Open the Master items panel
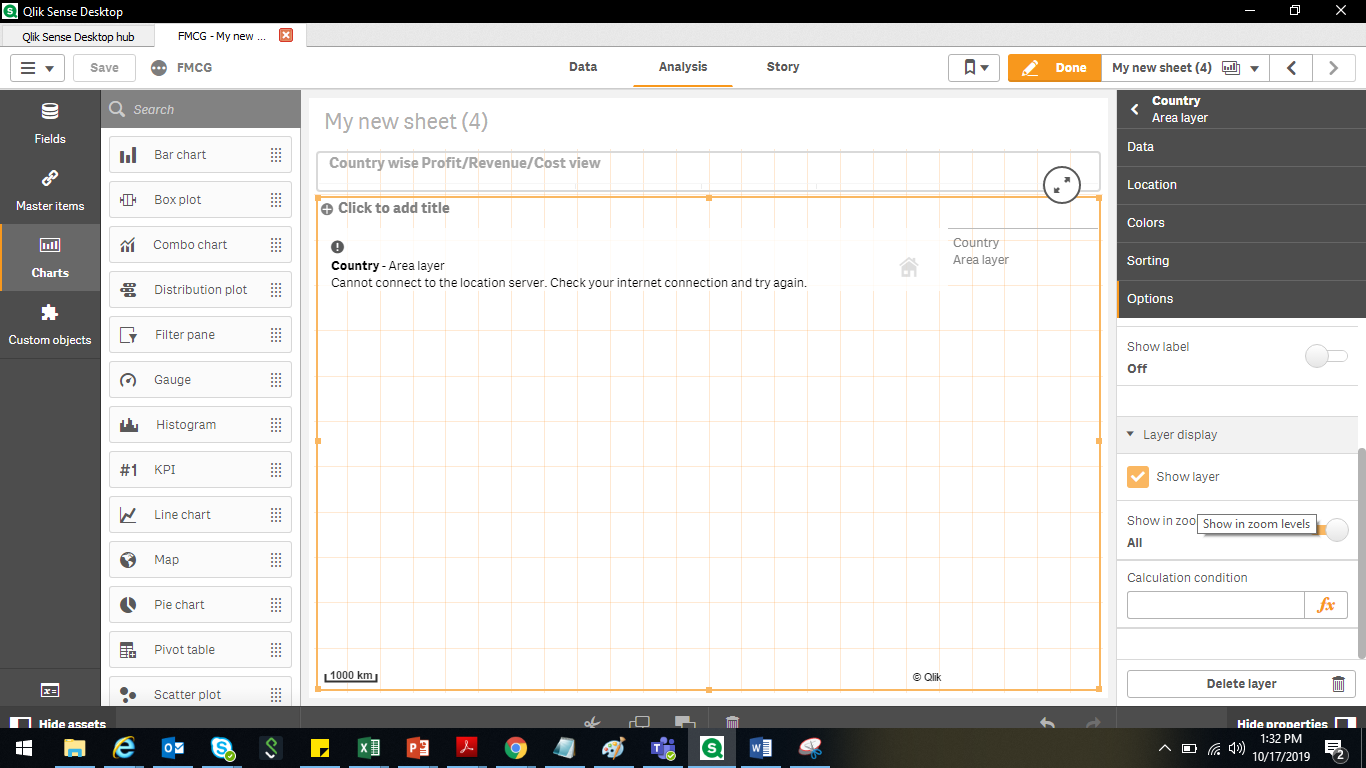Screen dimensions: 1366x768 [x=50, y=190]
